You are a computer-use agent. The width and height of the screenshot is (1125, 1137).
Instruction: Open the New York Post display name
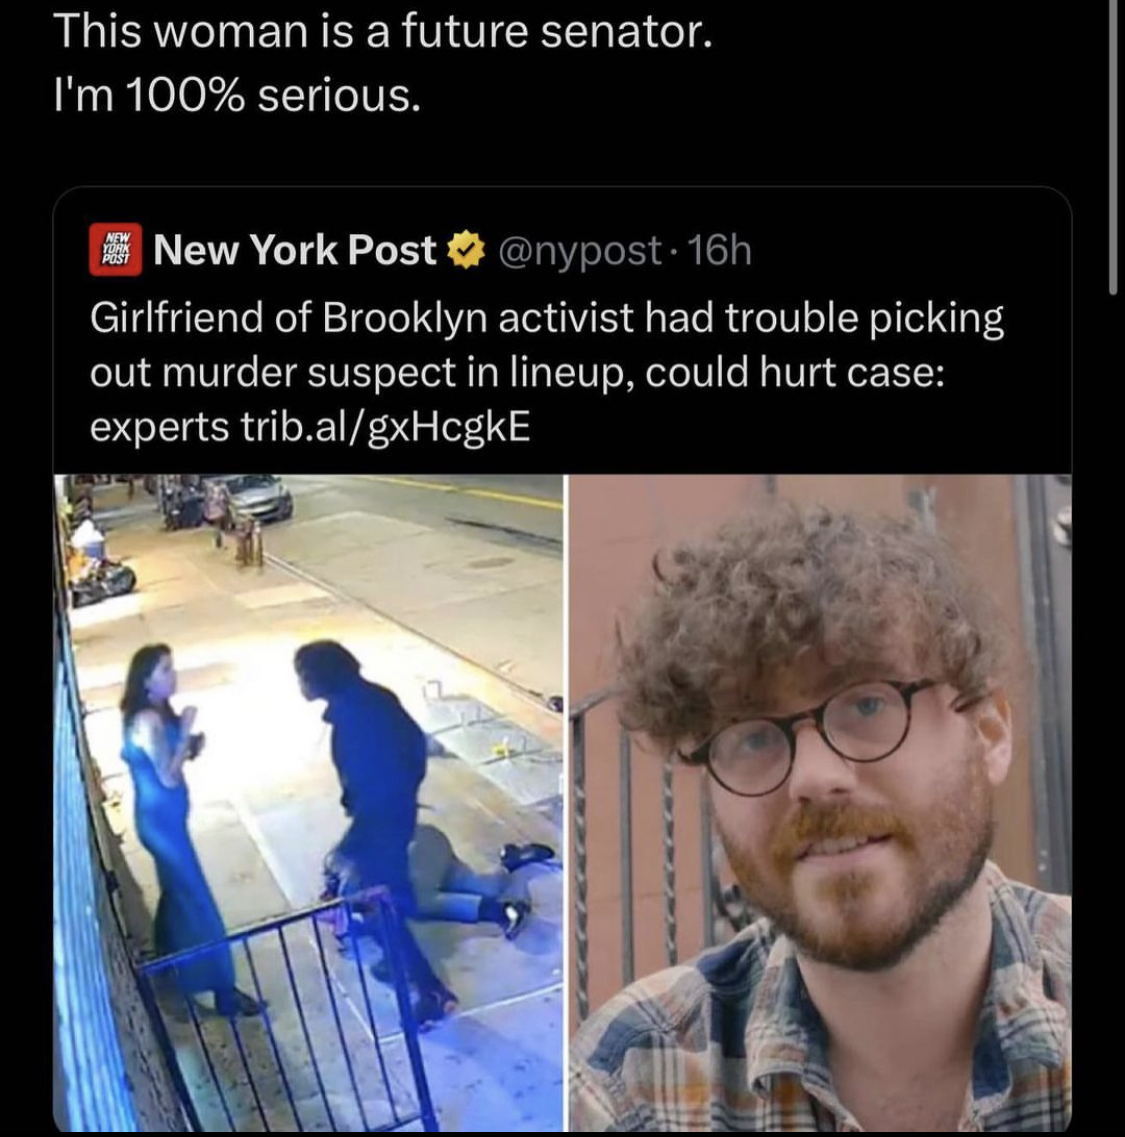click(x=294, y=250)
